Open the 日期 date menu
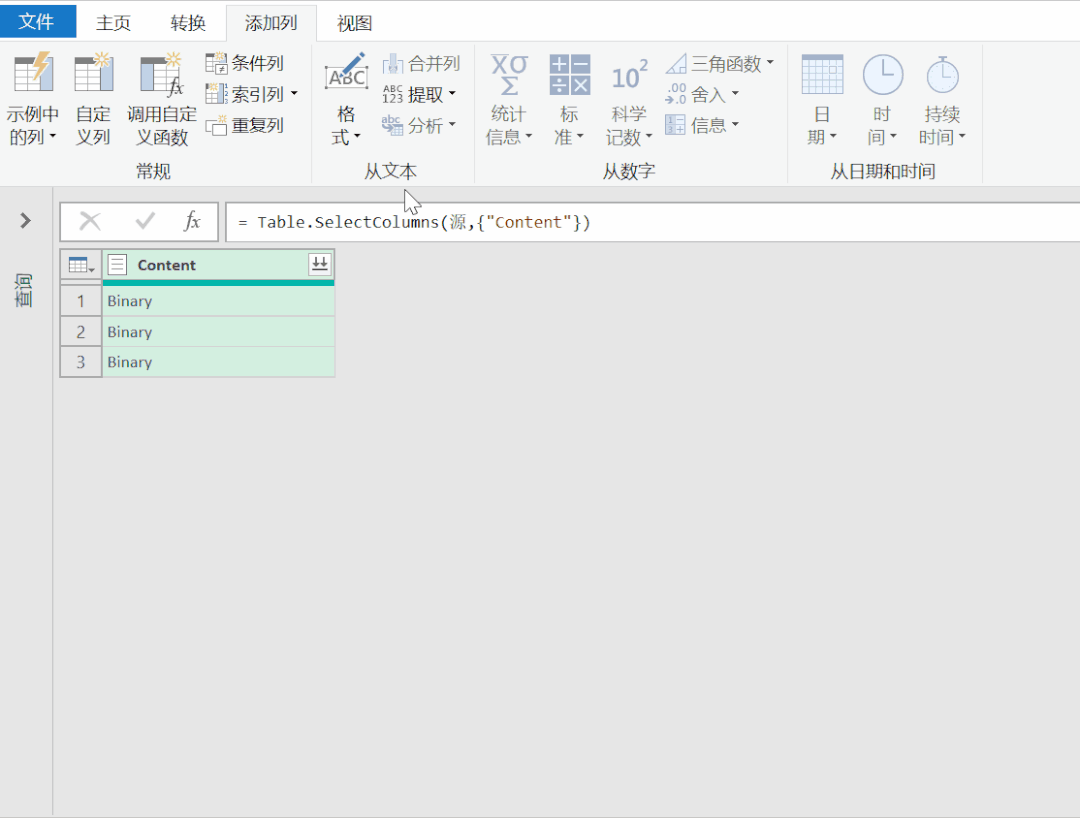 click(822, 98)
